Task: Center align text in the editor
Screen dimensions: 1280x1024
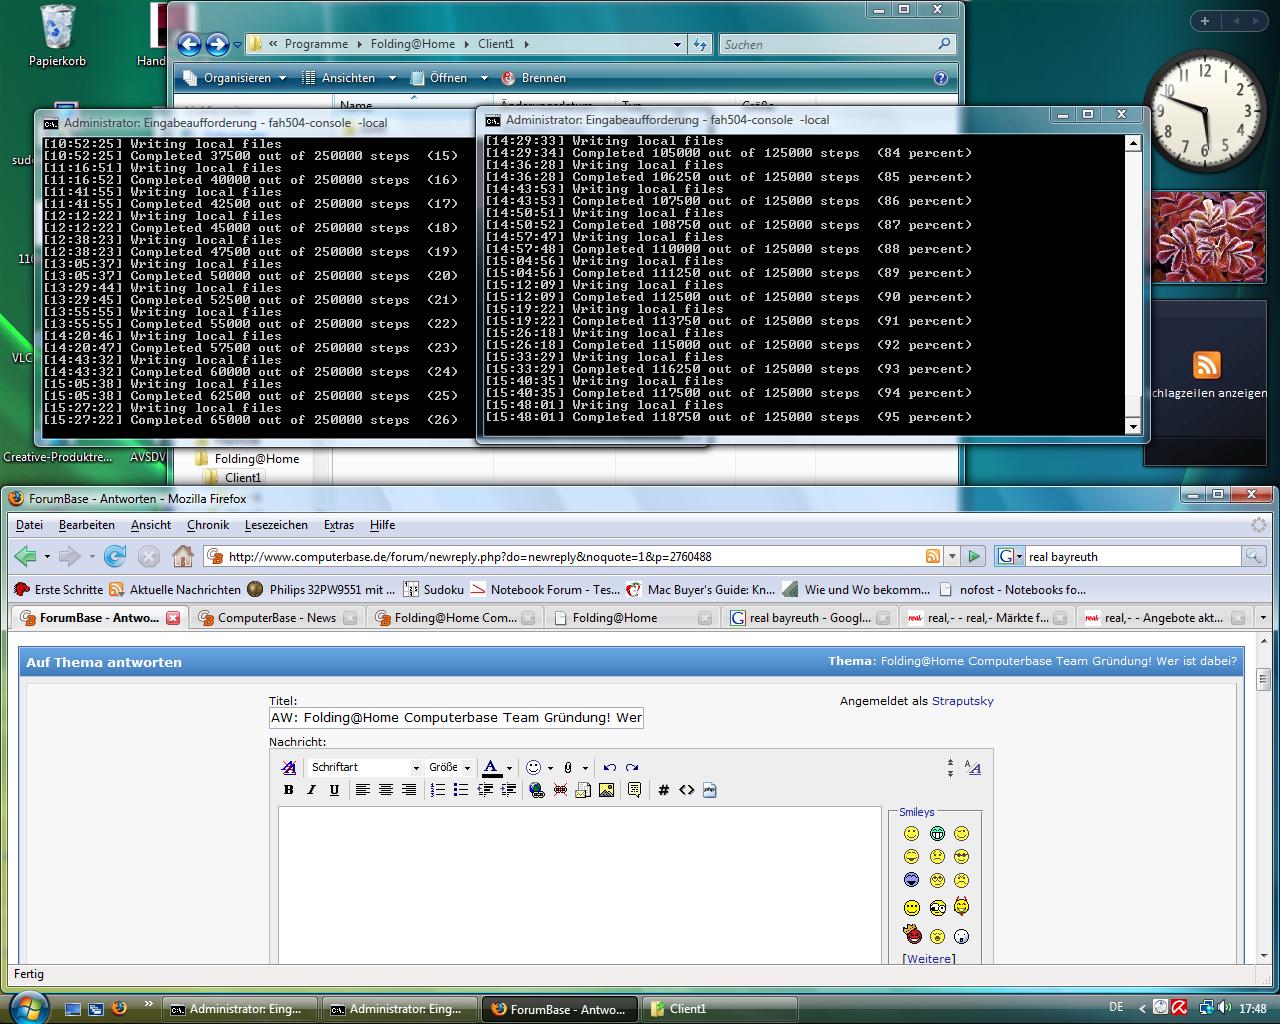Action: (x=385, y=790)
